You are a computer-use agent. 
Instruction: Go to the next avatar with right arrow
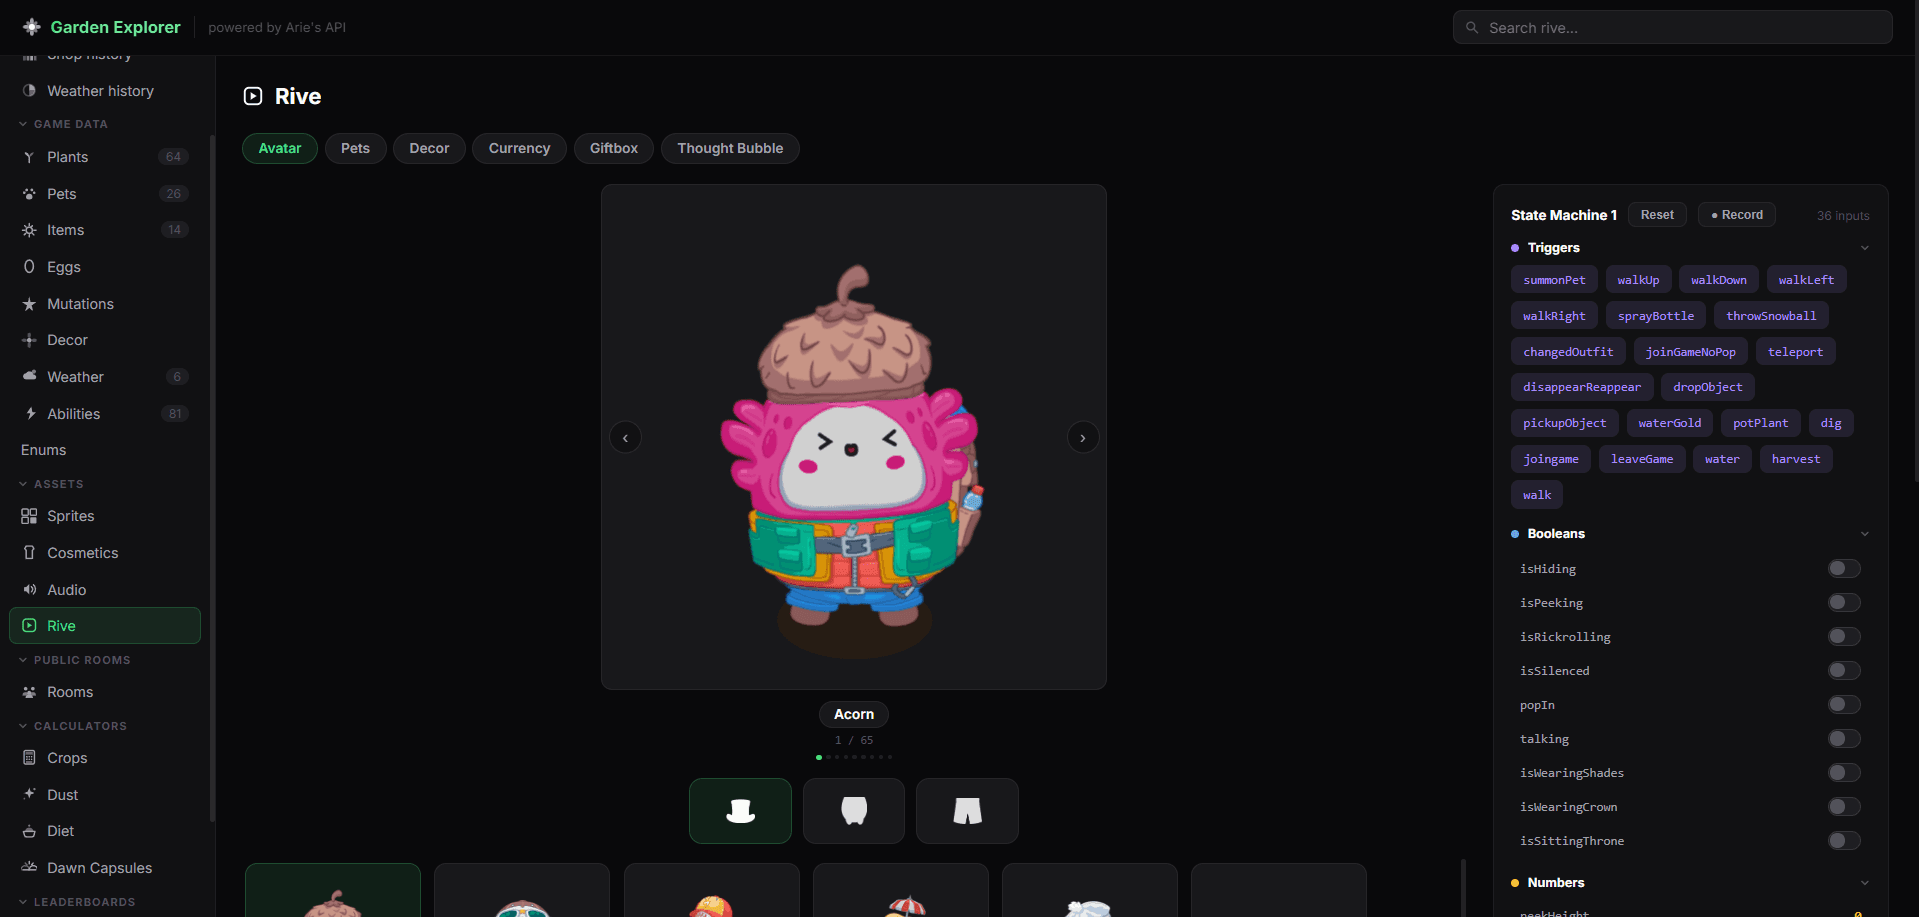tap(1082, 437)
